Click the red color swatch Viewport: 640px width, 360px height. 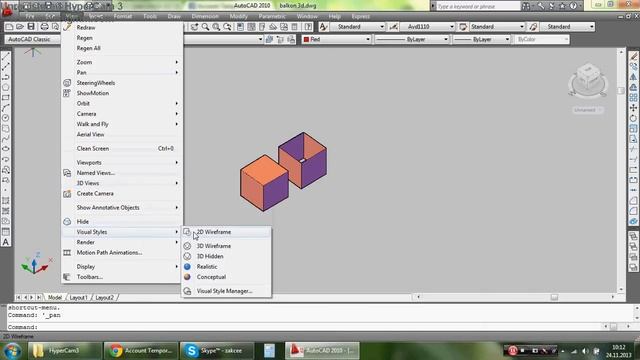pyautogui.click(x=306, y=40)
